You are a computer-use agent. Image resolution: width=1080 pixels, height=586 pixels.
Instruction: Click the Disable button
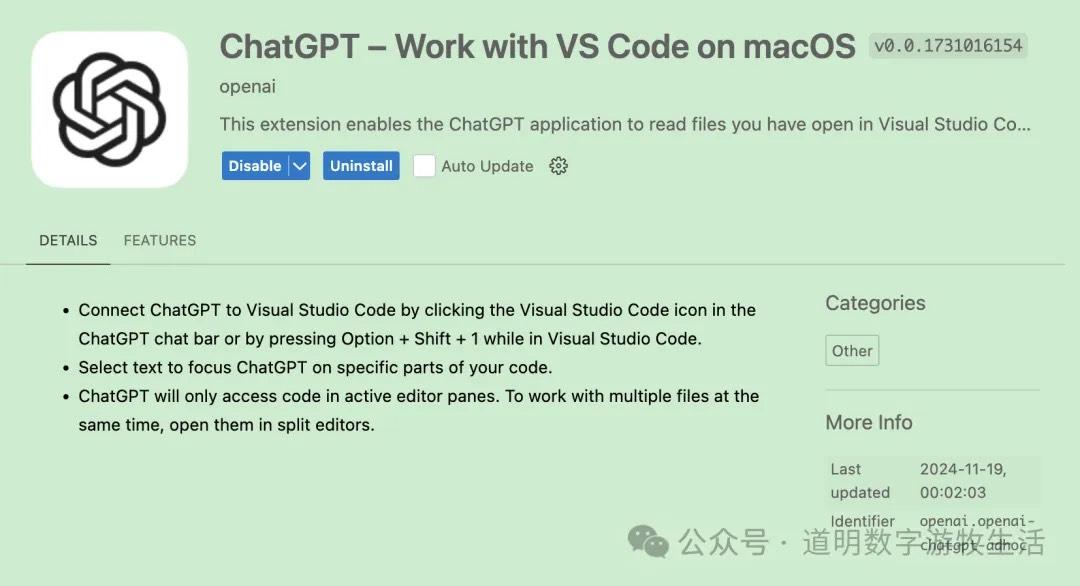(256, 166)
